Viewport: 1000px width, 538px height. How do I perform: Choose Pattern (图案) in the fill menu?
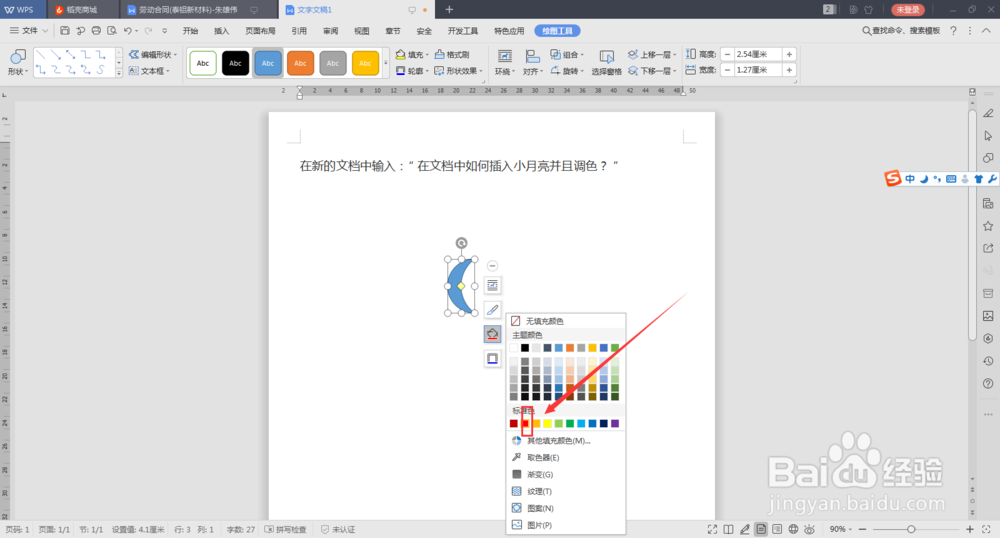[566, 508]
